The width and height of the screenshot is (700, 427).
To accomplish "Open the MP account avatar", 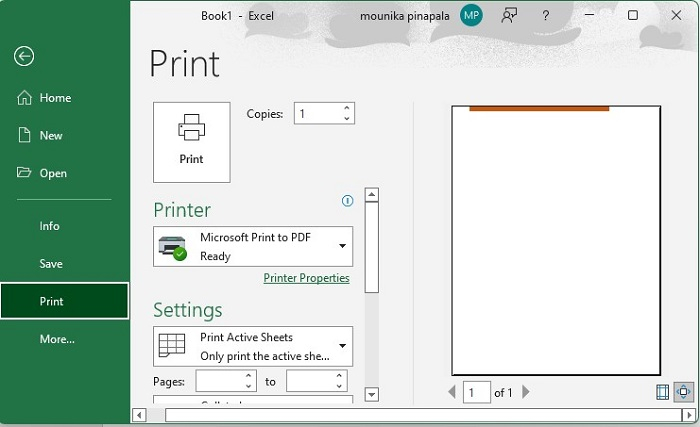I will pos(471,16).
